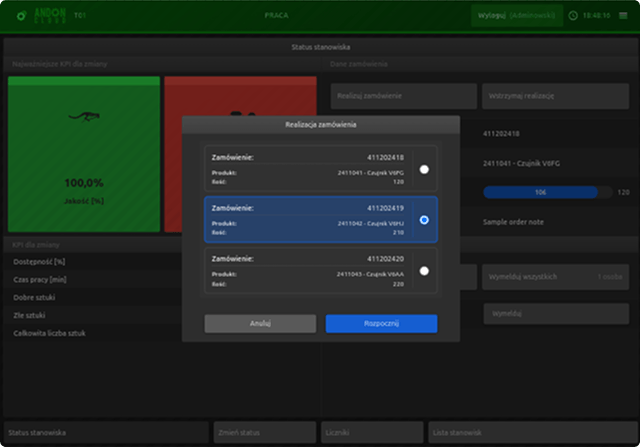This screenshot has width=640, height=447.
Task: Click product text 2411041 - Czujnik V6FG in background
Action: pyautogui.click(x=521, y=163)
